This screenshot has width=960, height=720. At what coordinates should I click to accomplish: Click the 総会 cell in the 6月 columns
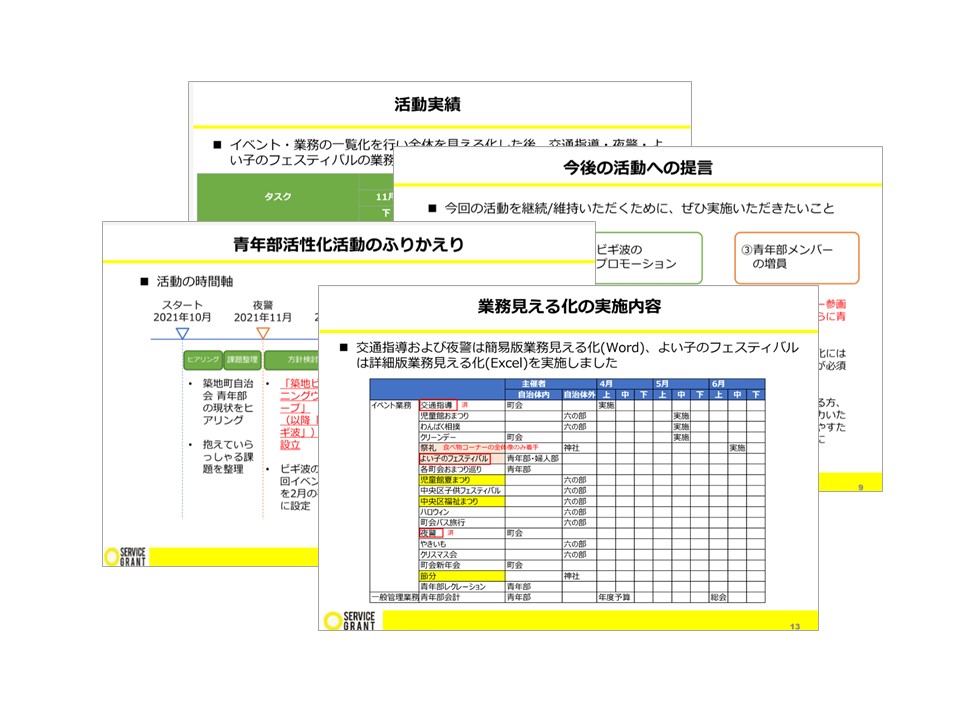pyautogui.click(x=719, y=597)
